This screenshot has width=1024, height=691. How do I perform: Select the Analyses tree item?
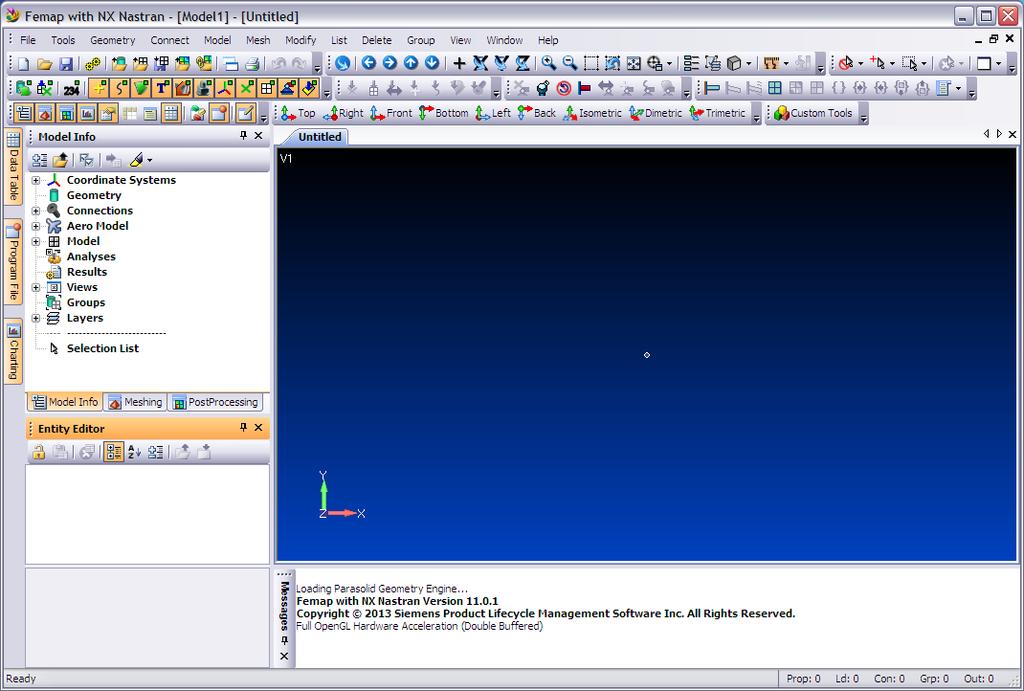click(91, 257)
